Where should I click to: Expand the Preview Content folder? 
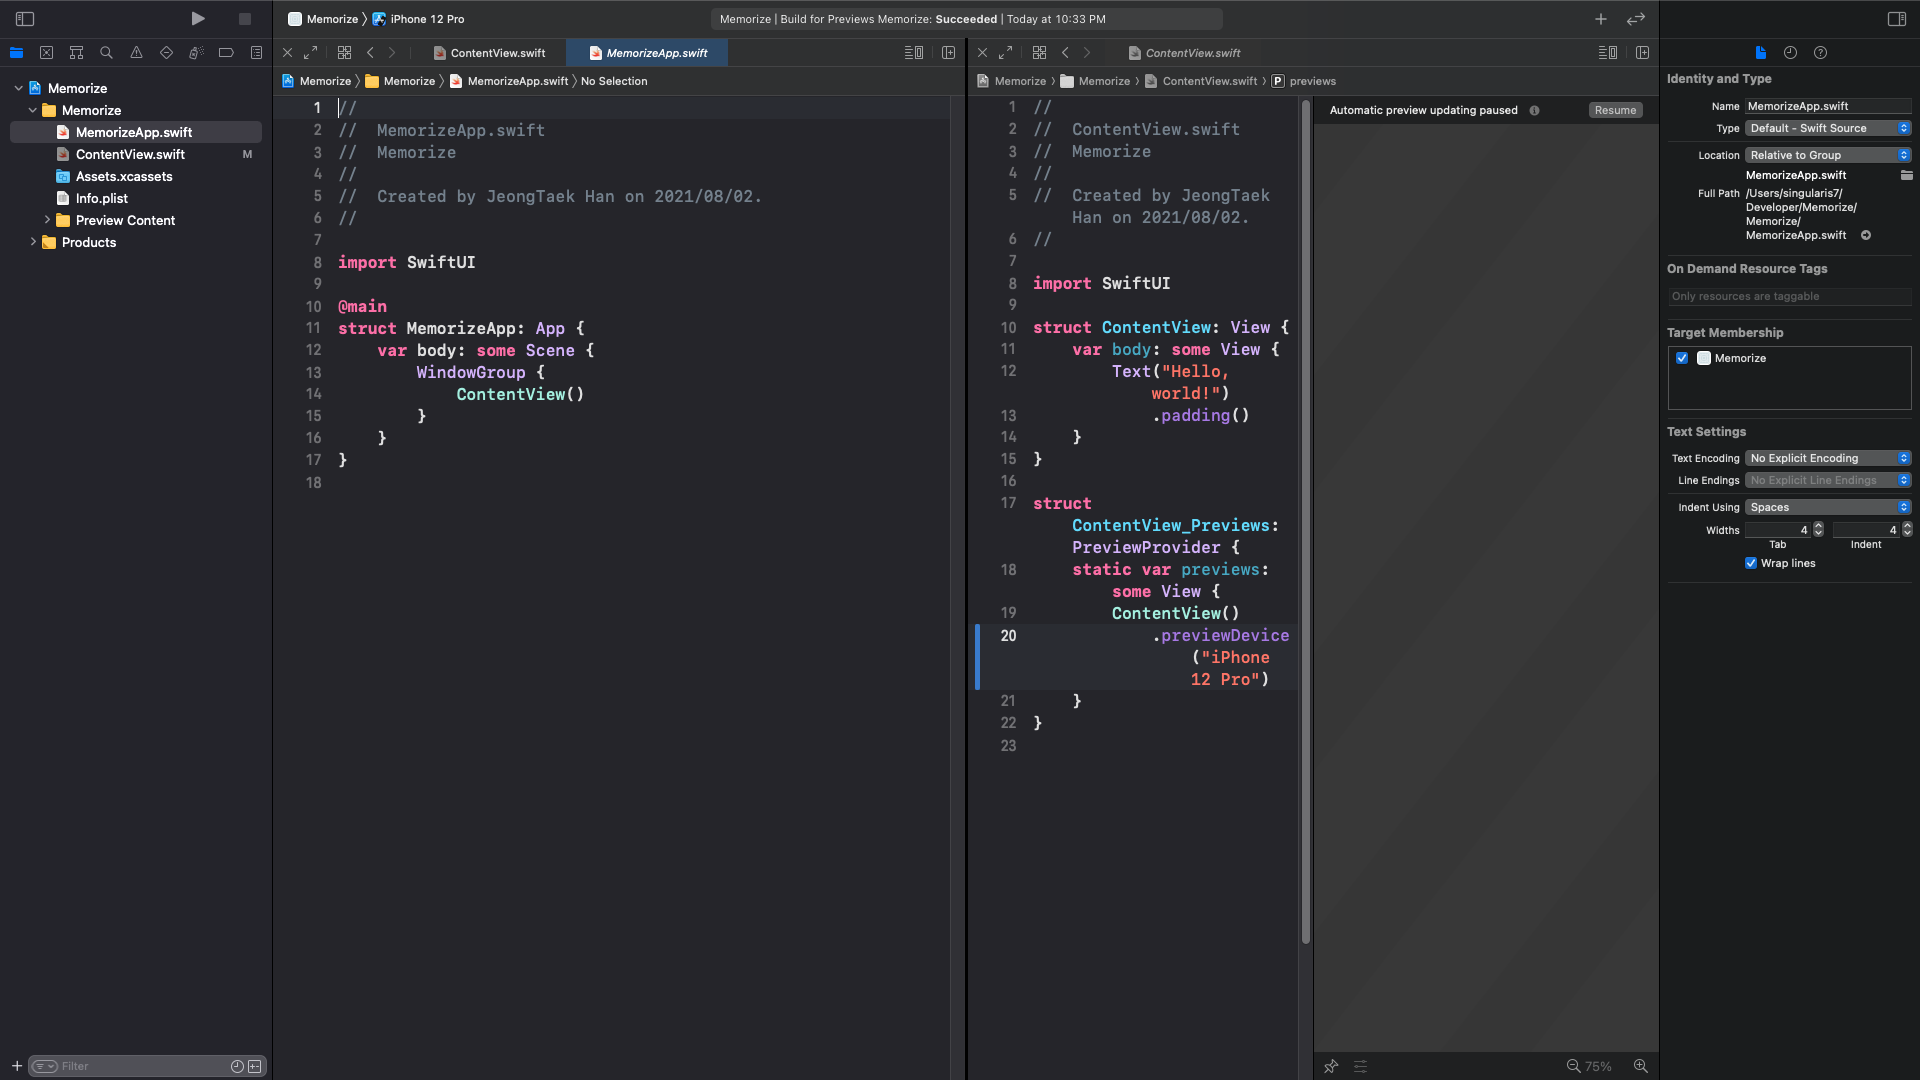coord(47,220)
